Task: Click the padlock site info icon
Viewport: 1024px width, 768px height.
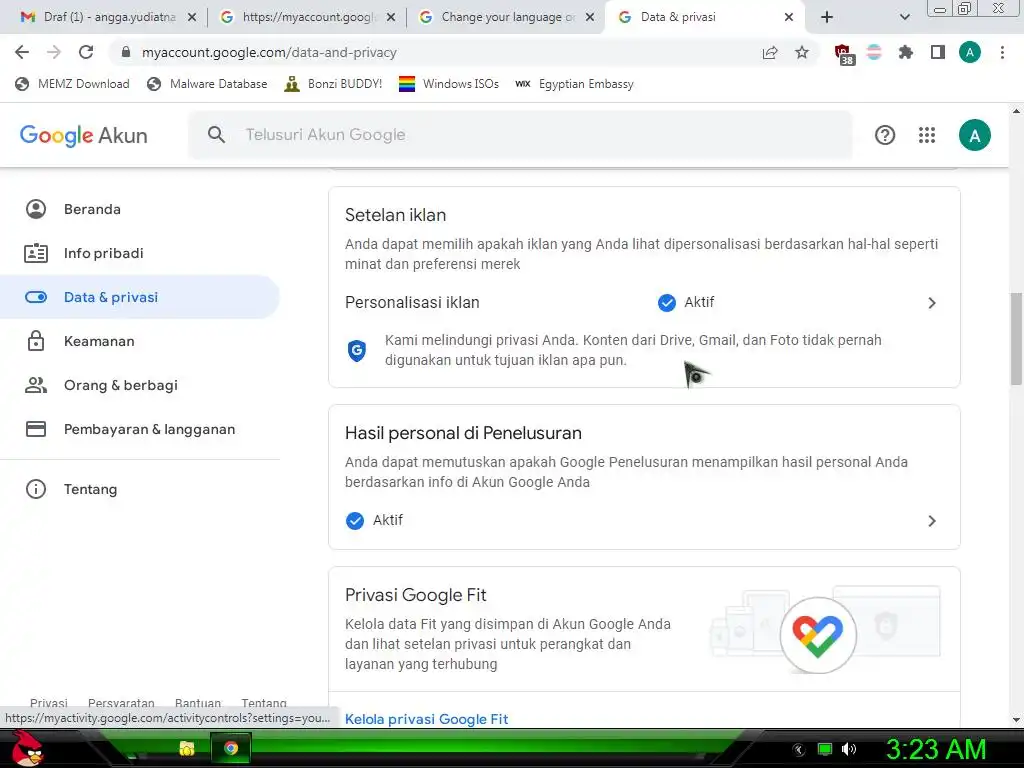Action: pos(126,52)
